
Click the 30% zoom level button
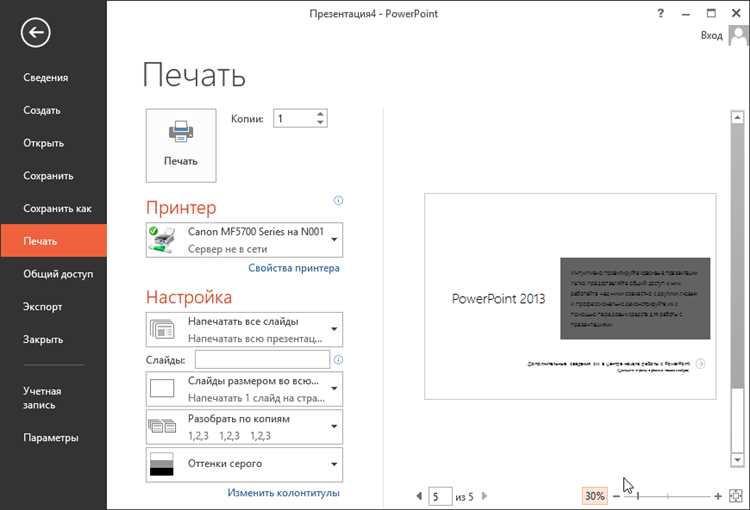point(595,496)
